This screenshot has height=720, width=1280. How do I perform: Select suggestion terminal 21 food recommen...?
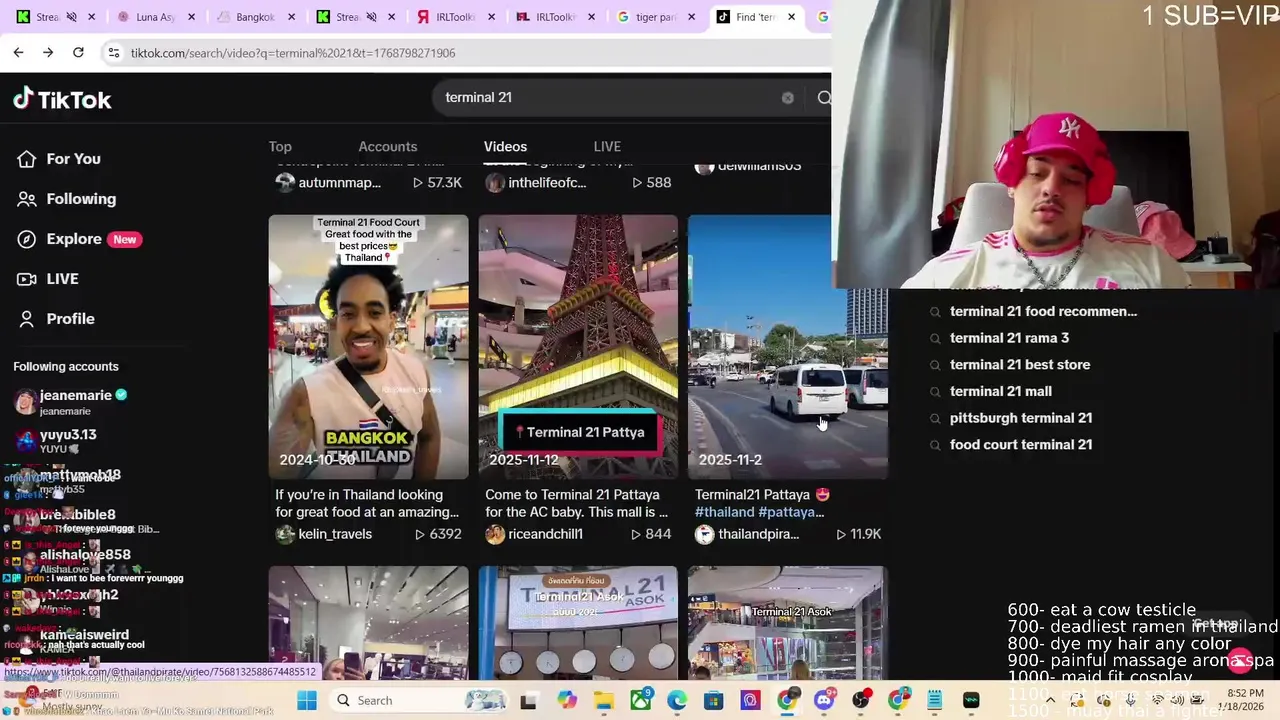1043,311
